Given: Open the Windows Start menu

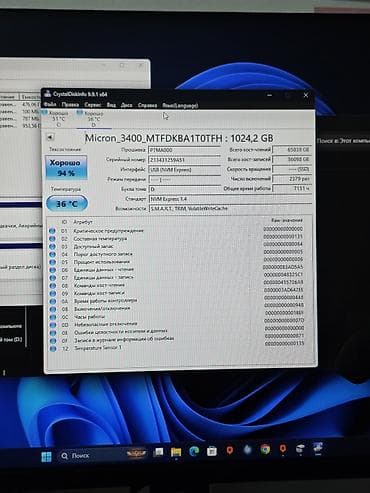Looking at the screenshot, I should click(46, 456).
